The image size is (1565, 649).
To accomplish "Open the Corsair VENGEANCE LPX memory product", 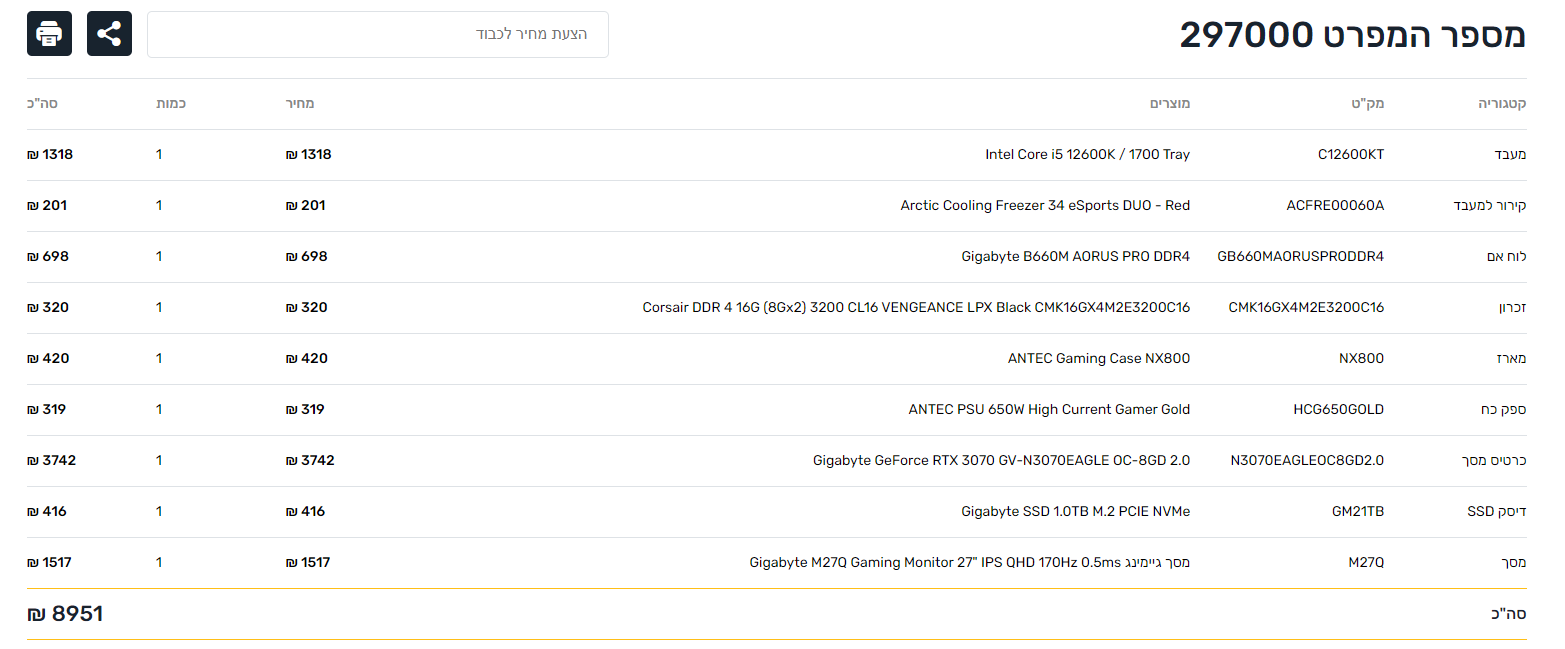I will coord(916,308).
